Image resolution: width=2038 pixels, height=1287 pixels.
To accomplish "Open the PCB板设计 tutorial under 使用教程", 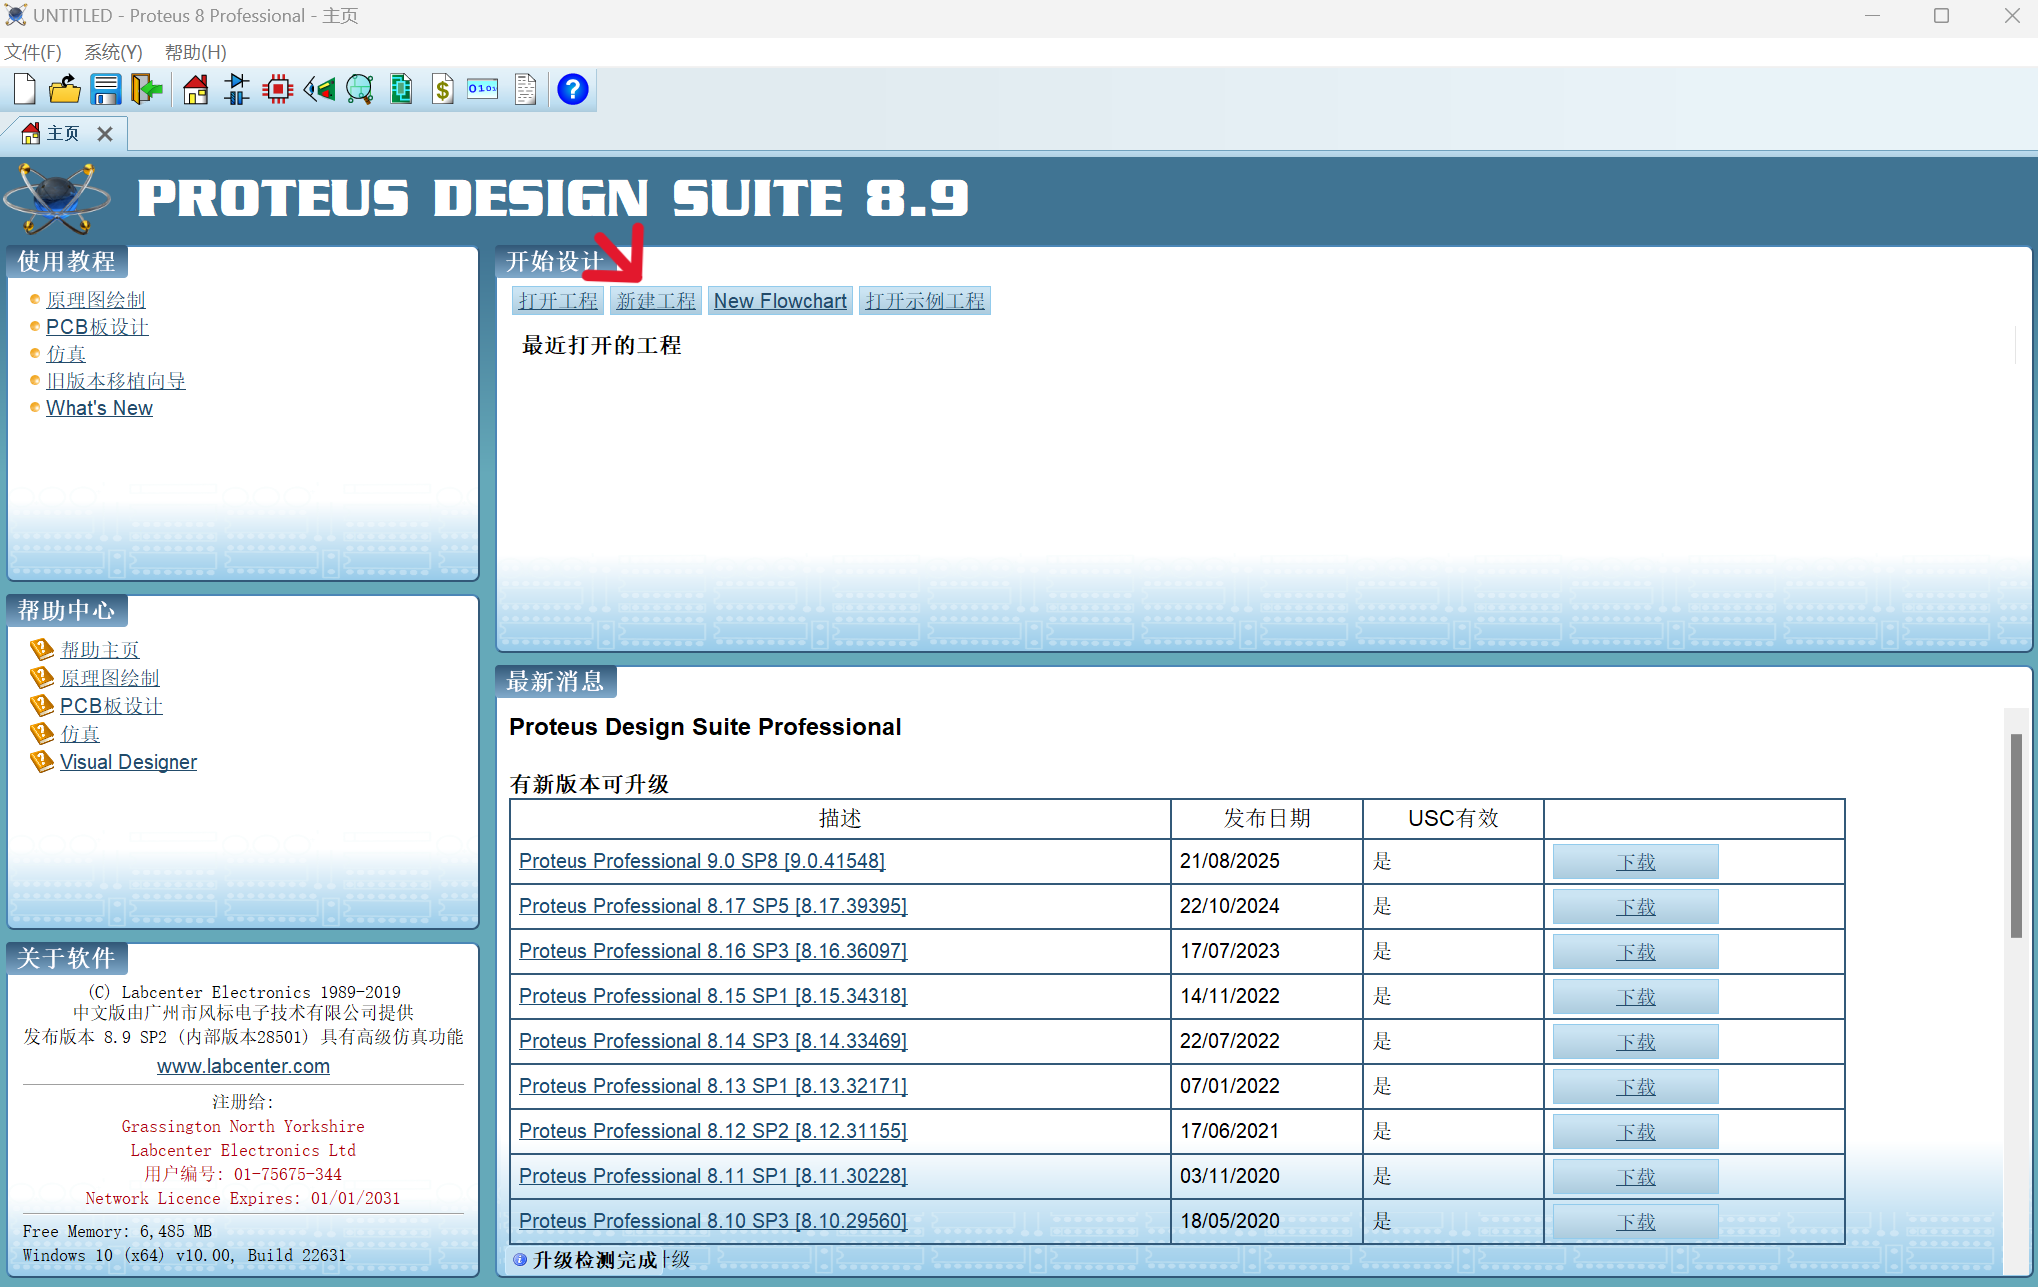I will coord(97,327).
